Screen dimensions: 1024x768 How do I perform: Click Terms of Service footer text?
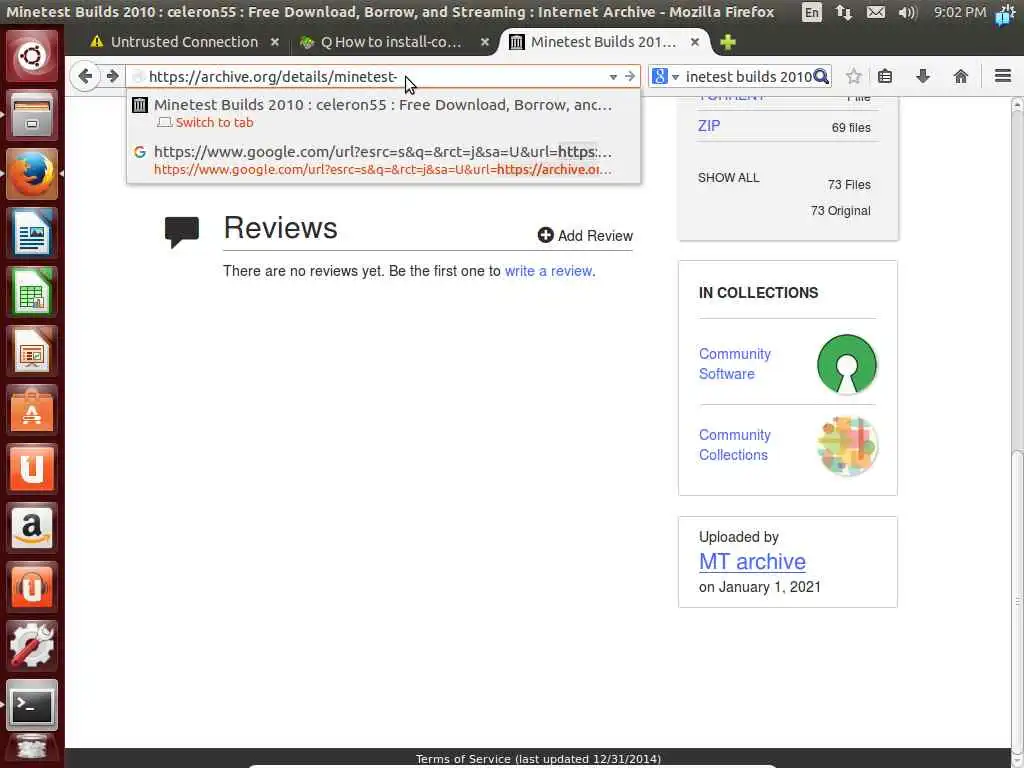538,759
